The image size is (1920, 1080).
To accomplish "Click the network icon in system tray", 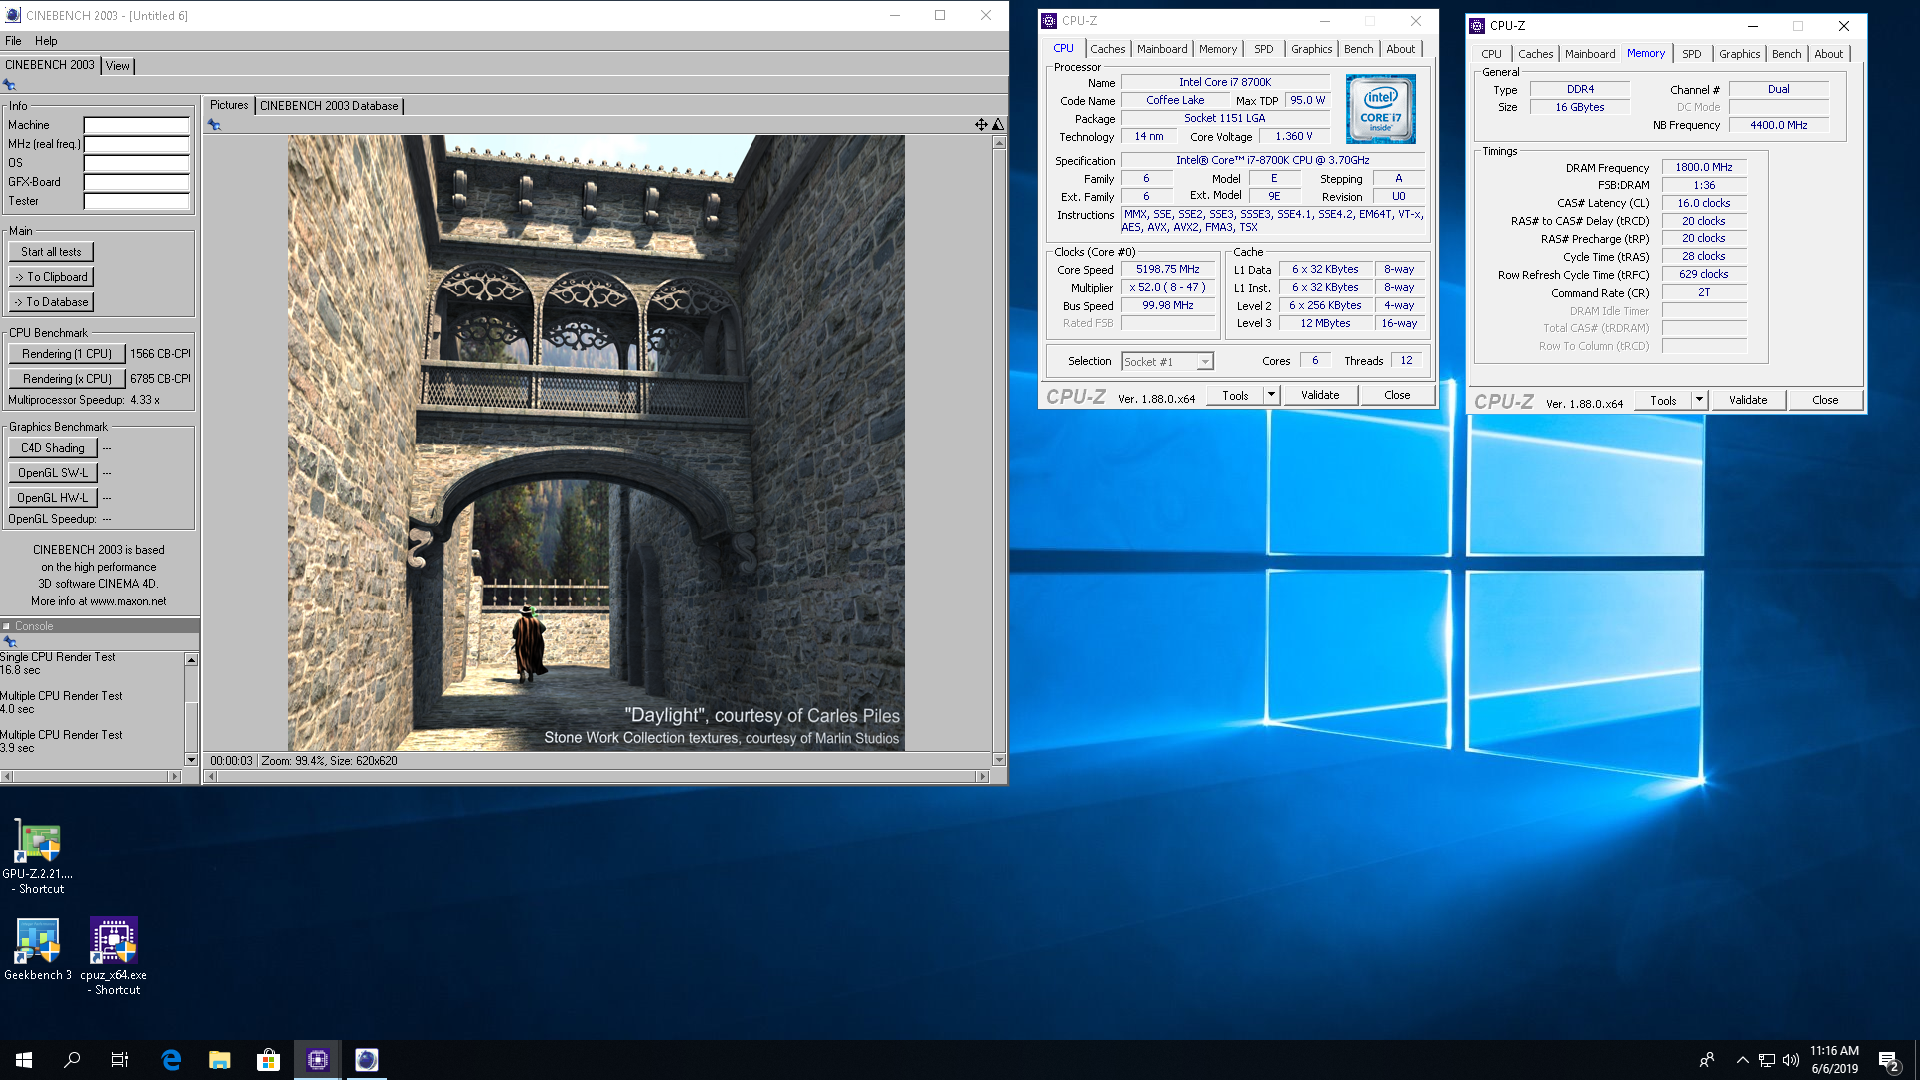I will pyautogui.click(x=1767, y=1060).
